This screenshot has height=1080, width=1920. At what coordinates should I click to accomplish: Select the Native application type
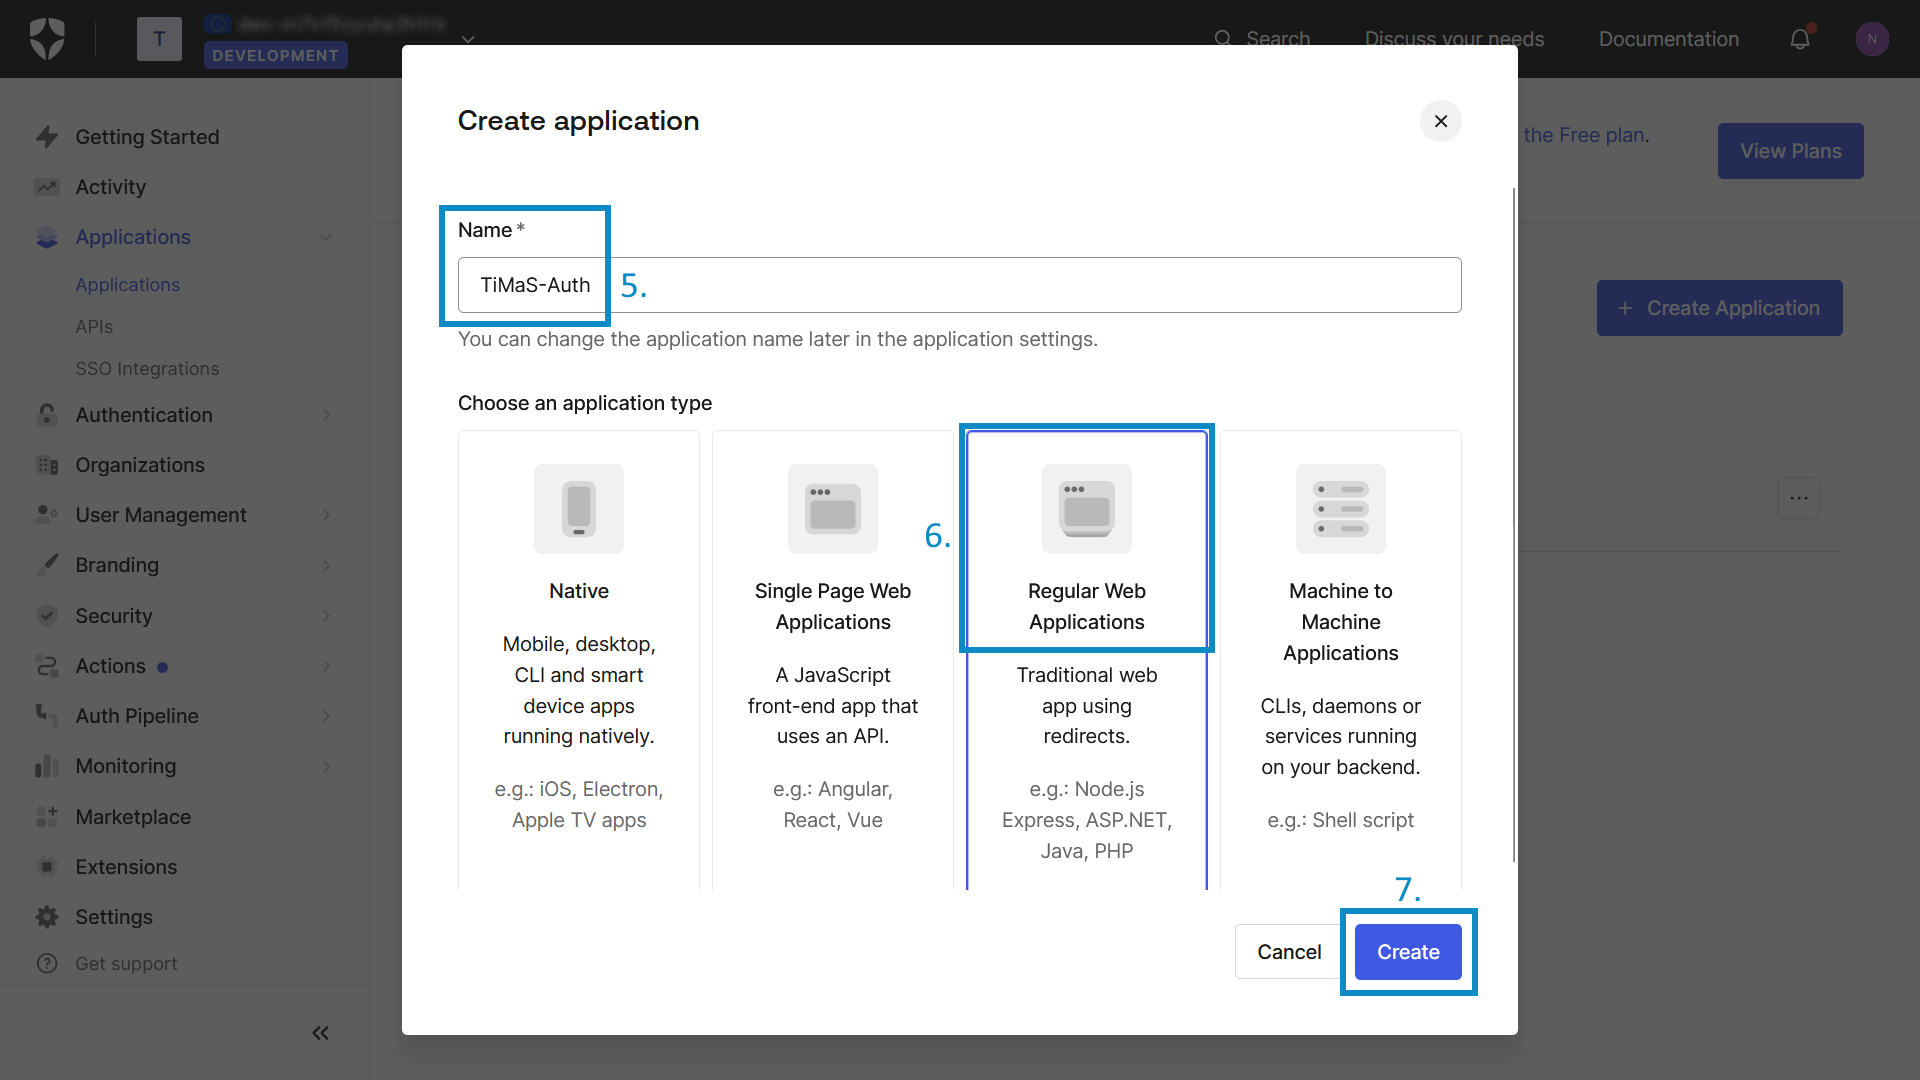(x=579, y=660)
